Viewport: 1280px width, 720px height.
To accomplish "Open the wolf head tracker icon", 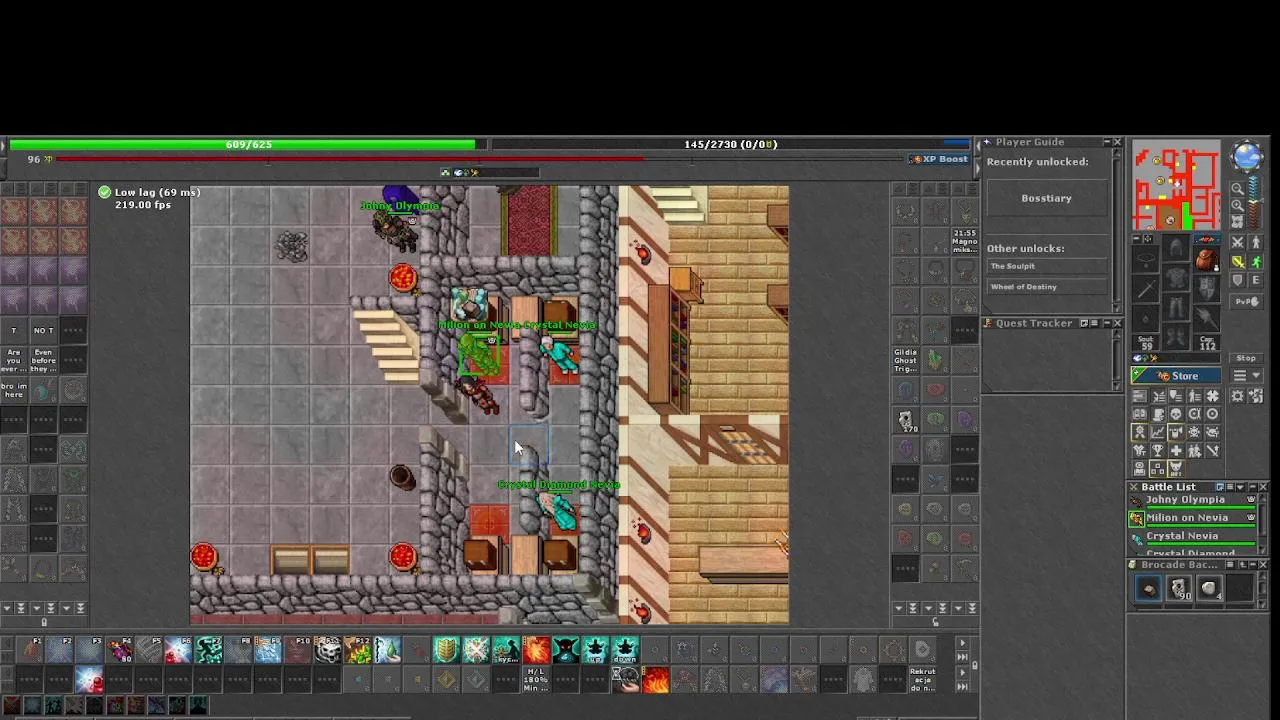I will pyautogui.click(x=1176, y=467).
